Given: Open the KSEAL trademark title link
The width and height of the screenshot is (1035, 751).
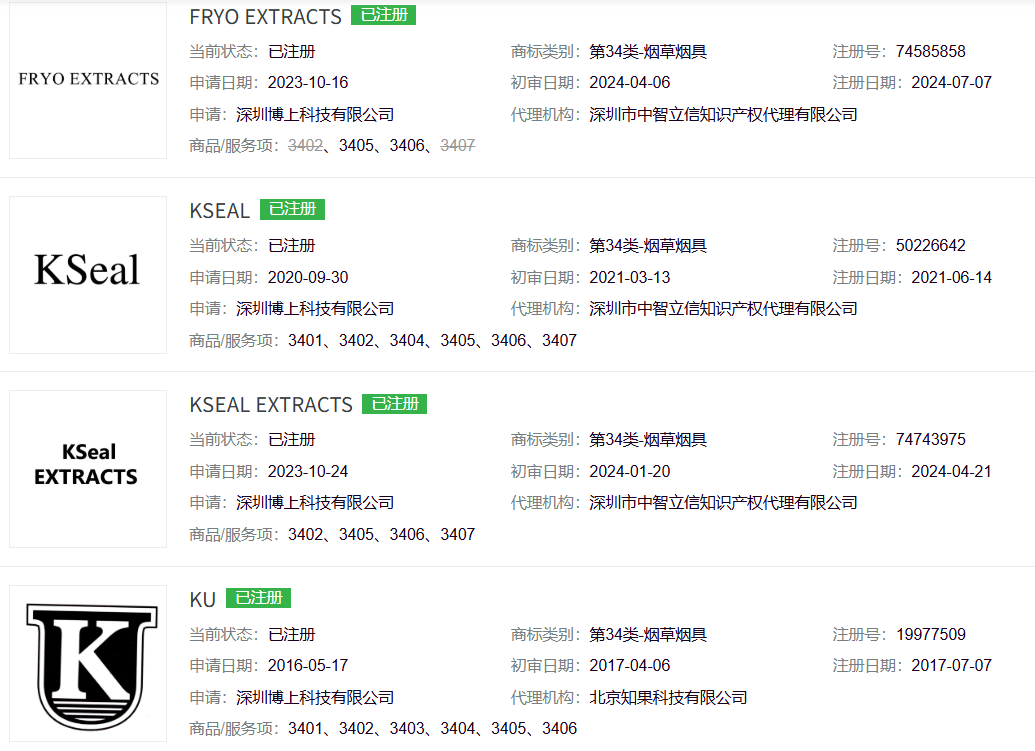Looking at the screenshot, I should [219, 211].
